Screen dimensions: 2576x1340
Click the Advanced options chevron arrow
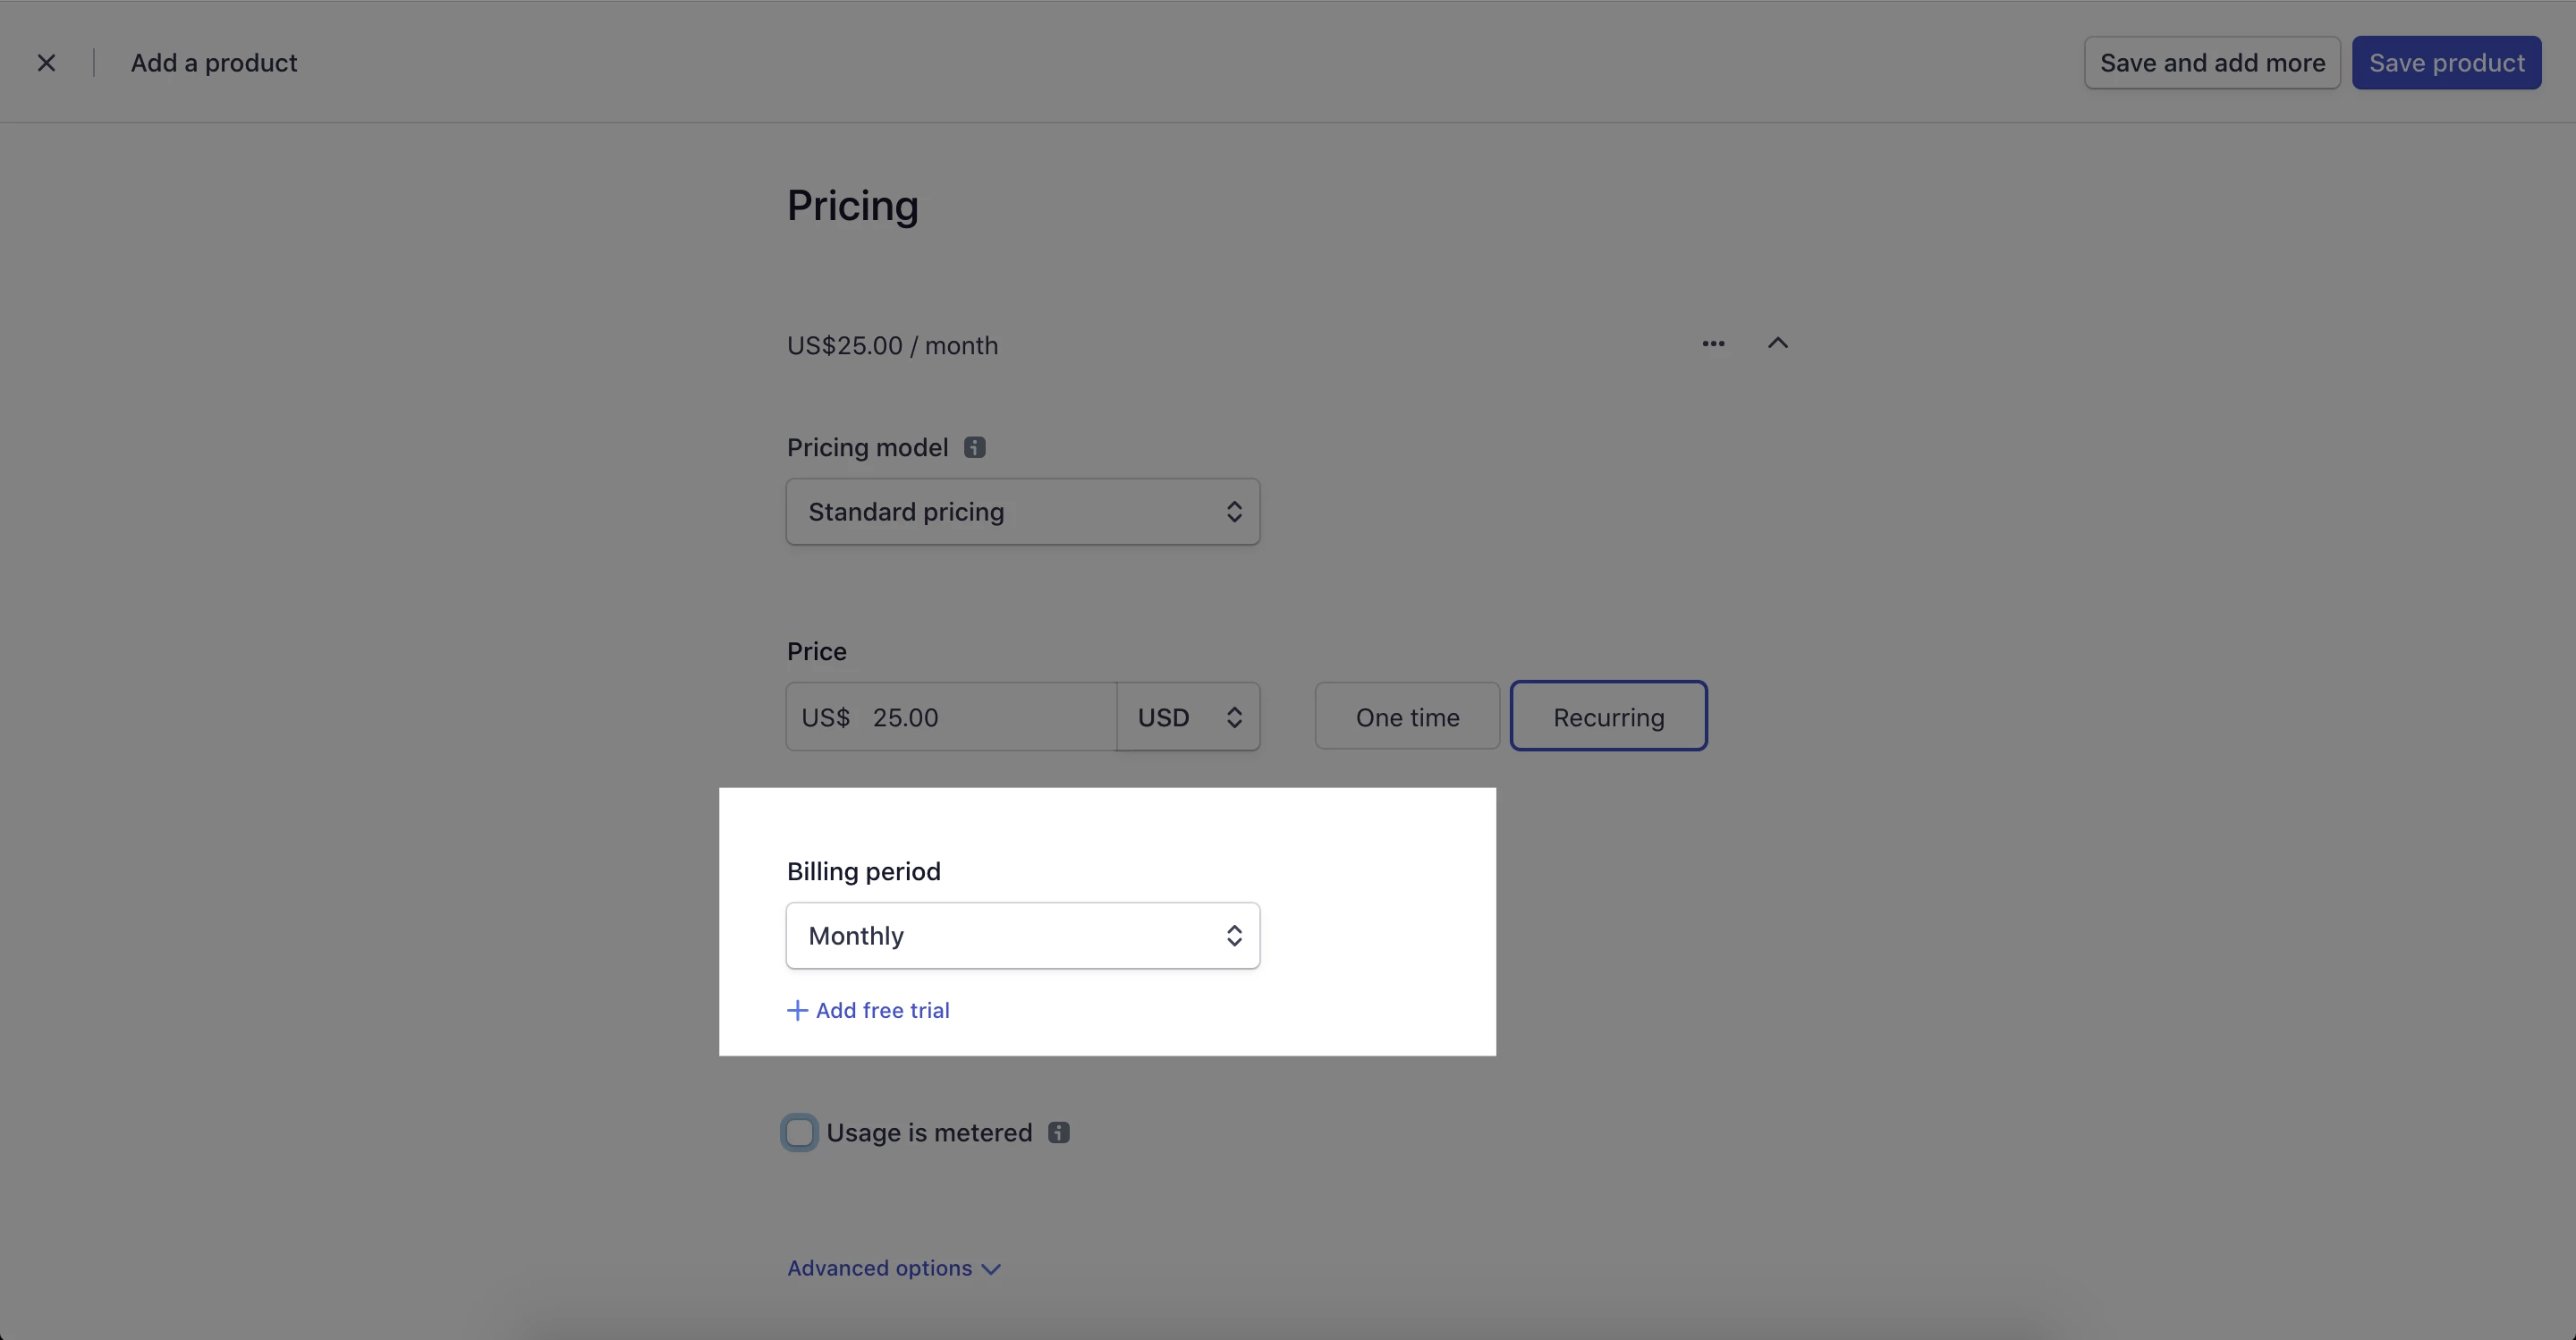pos(991,1269)
